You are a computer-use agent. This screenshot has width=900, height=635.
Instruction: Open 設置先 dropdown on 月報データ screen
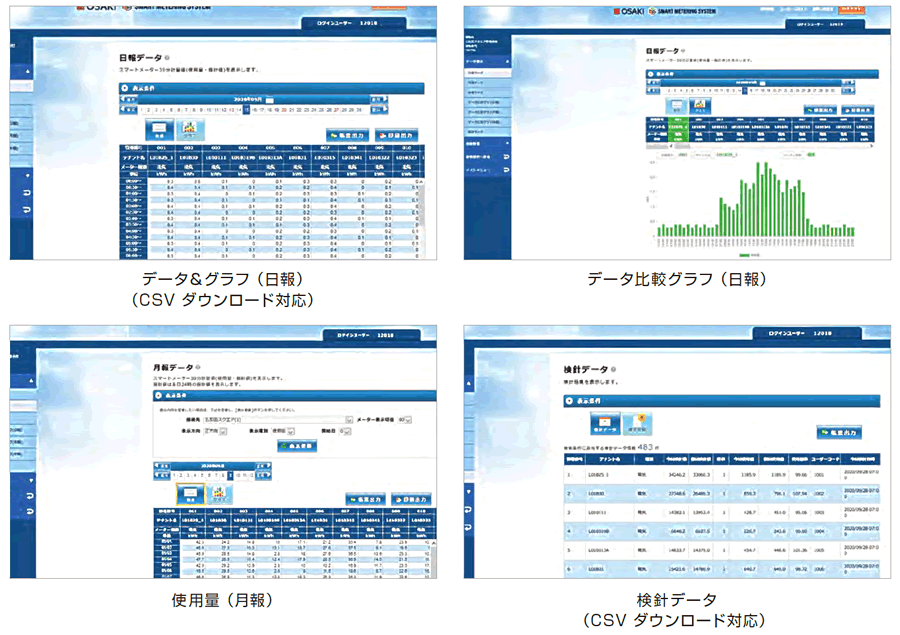(x=348, y=420)
